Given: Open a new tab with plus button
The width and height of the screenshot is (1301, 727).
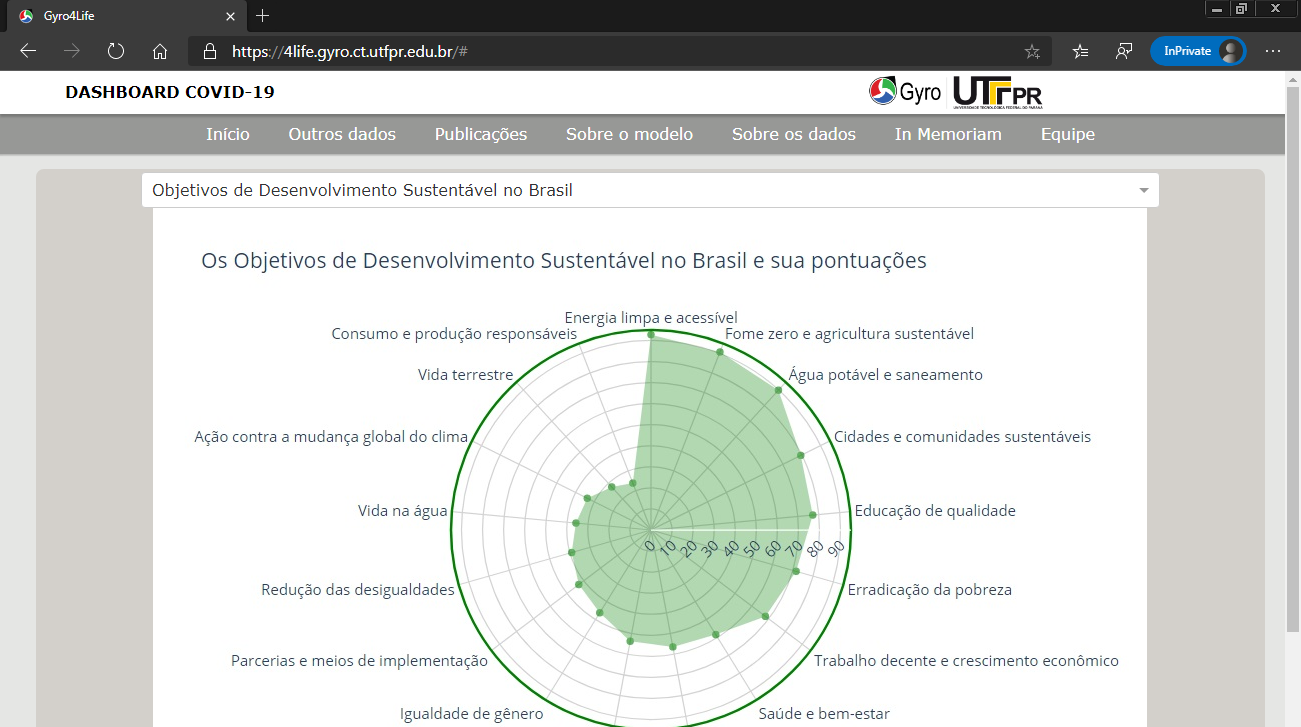Looking at the screenshot, I should pos(262,16).
